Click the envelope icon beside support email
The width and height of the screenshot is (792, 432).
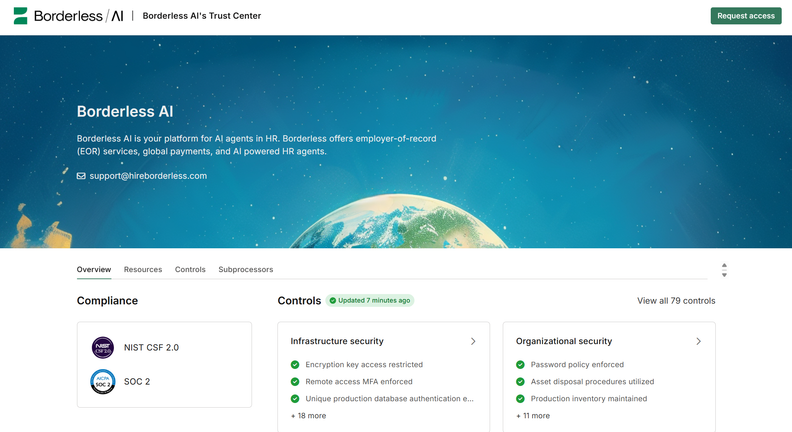tap(81, 176)
